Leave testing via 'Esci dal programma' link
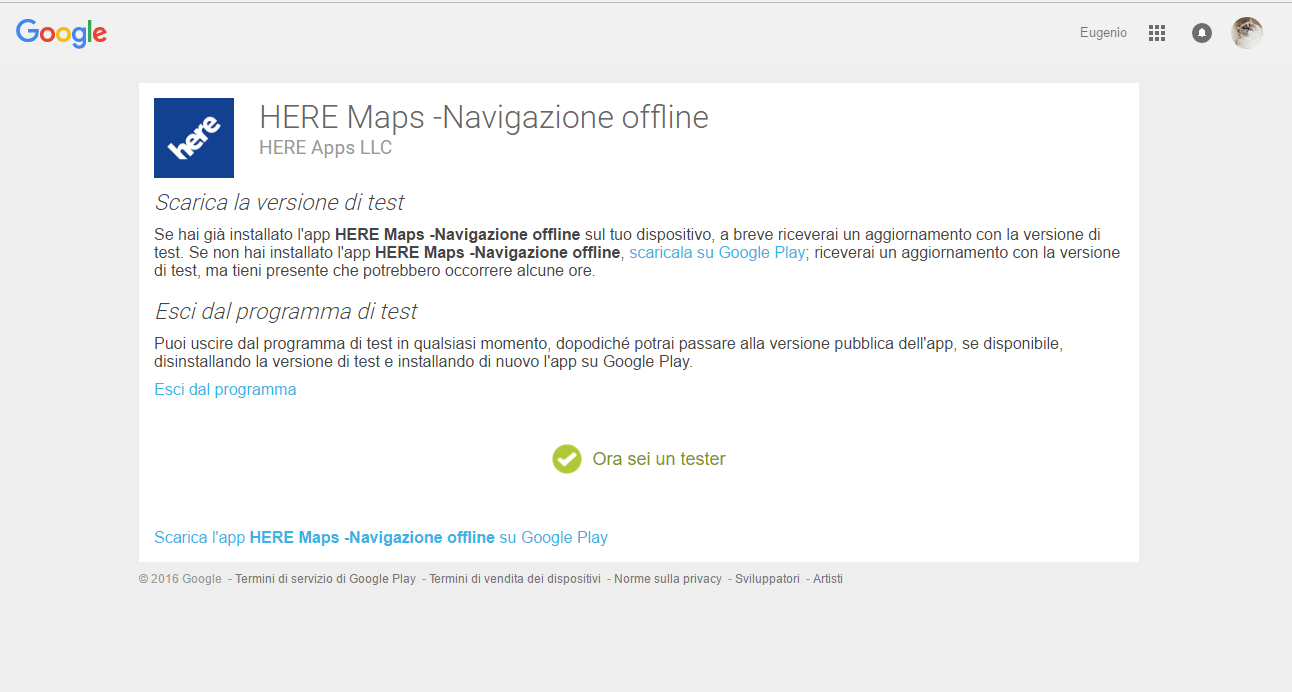 [x=225, y=389]
